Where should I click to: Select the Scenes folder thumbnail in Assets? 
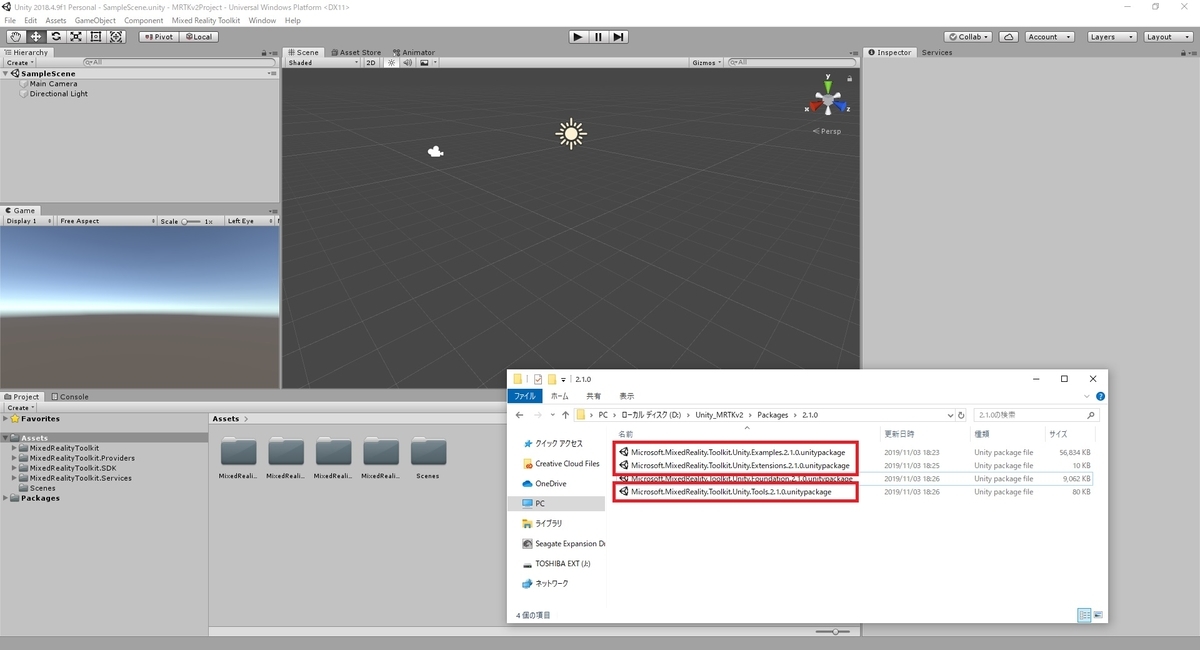(x=428, y=458)
